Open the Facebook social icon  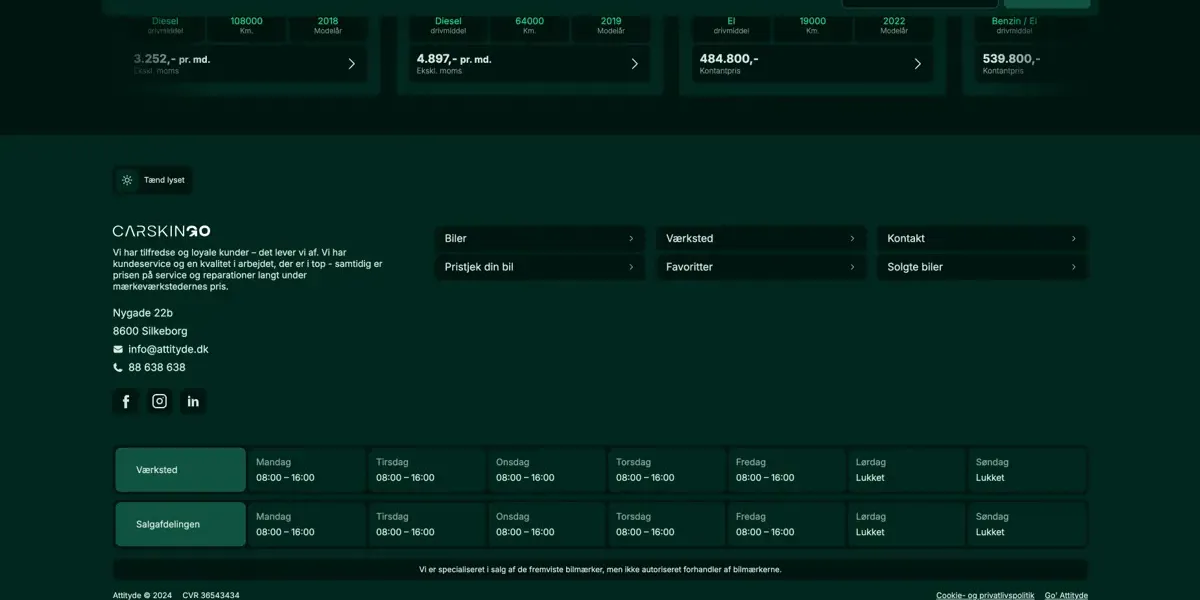[126, 401]
